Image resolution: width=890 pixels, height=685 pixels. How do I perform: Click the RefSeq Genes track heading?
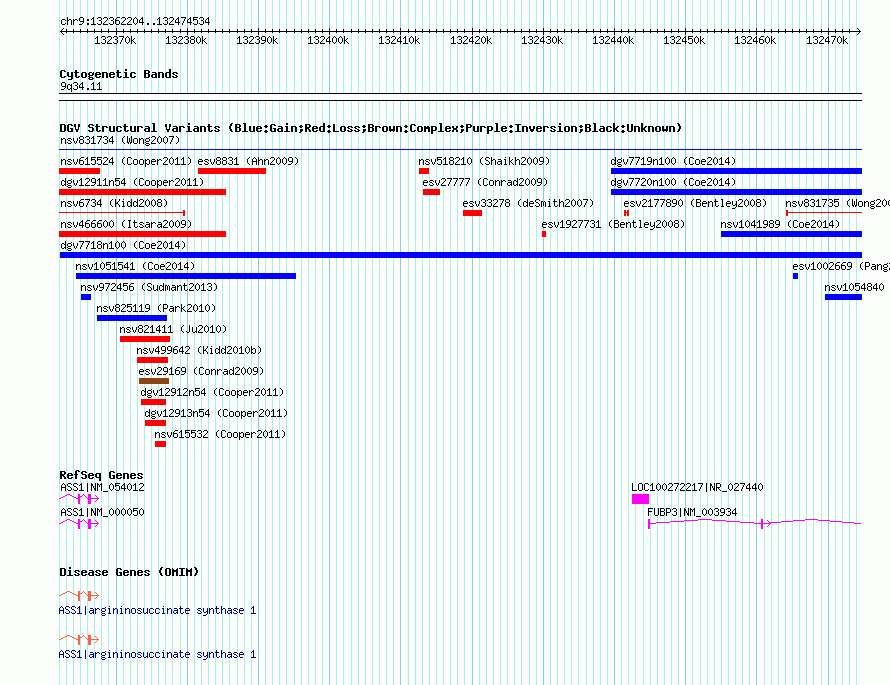coord(101,475)
